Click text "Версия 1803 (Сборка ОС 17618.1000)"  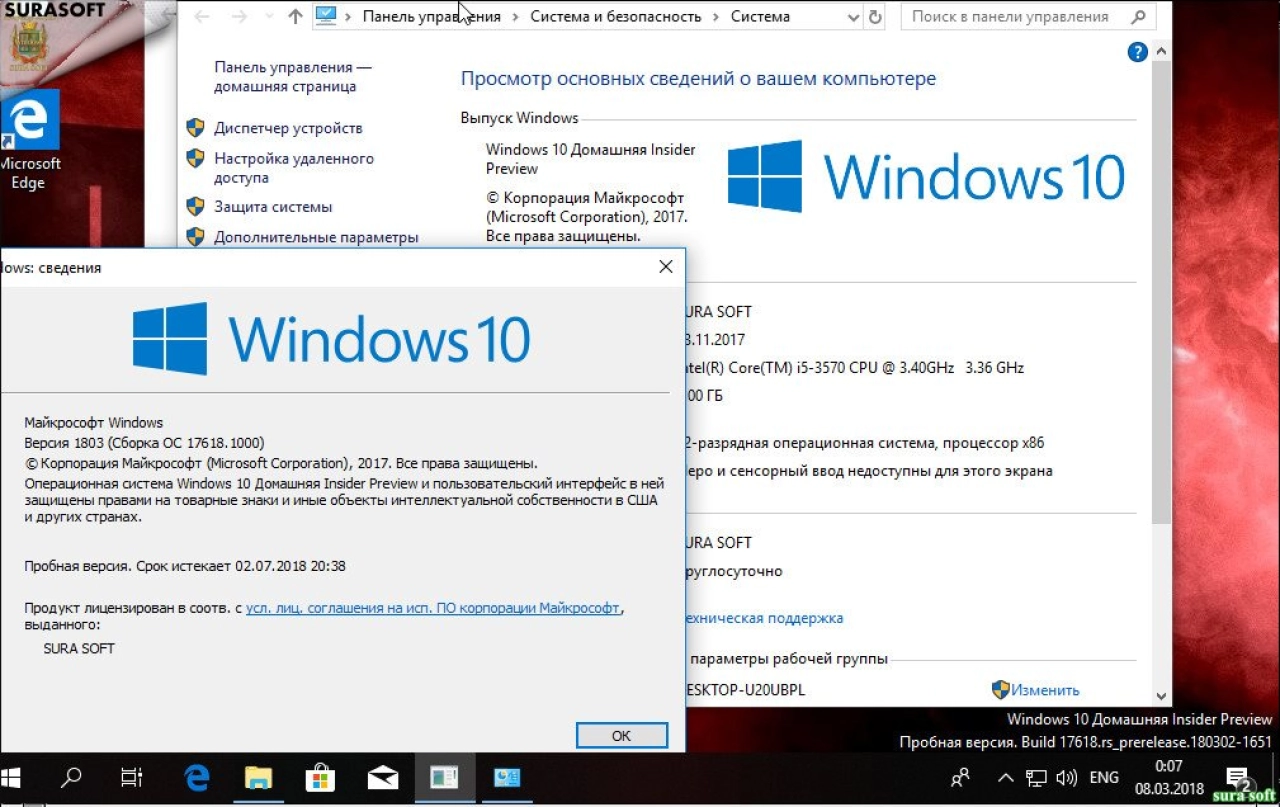(x=145, y=442)
